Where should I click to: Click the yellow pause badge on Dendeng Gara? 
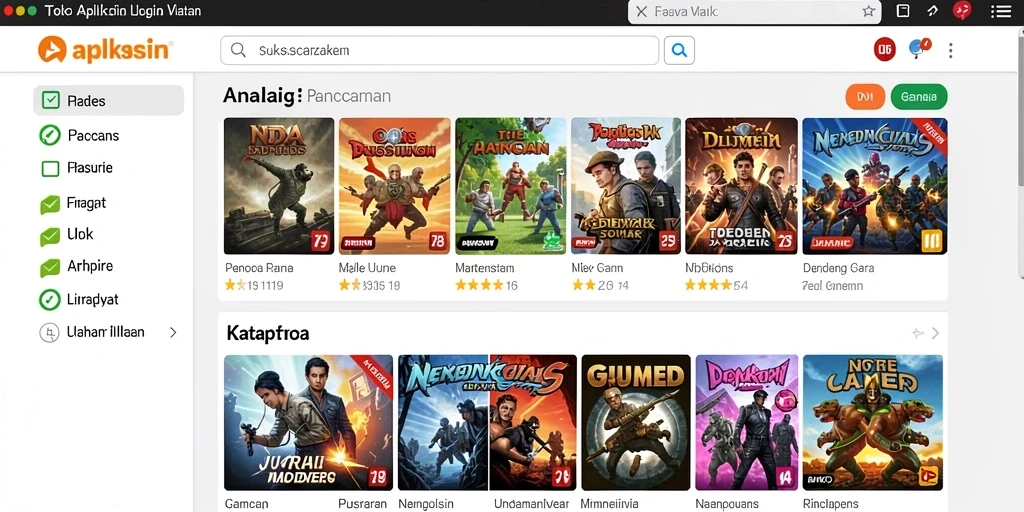tap(932, 241)
